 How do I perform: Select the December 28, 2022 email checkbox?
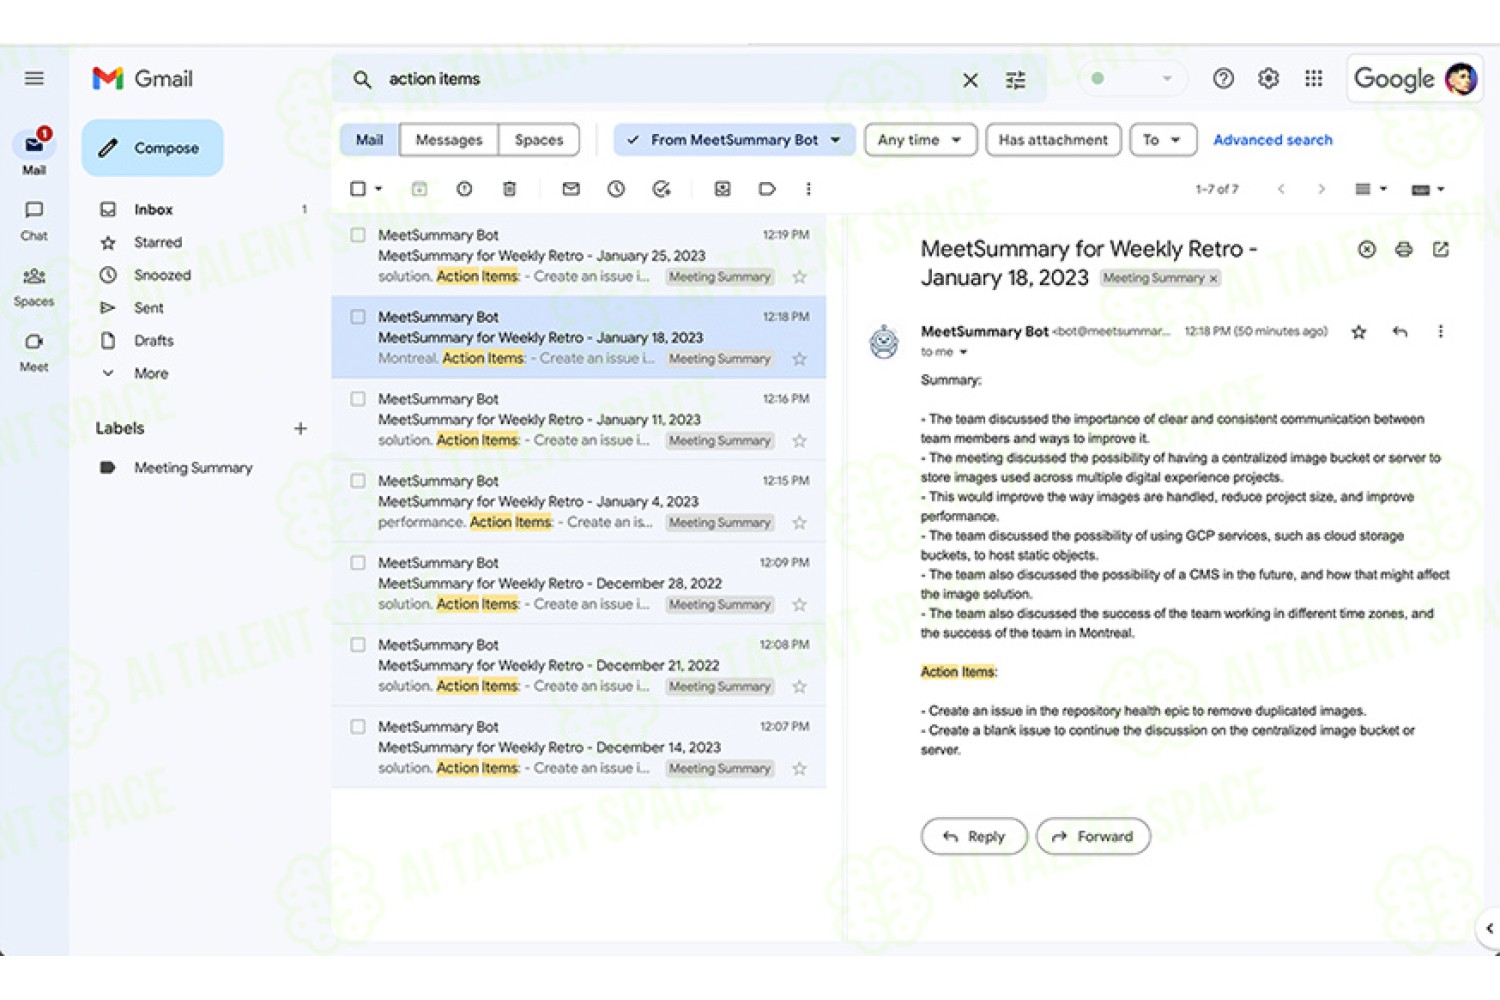point(358,563)
